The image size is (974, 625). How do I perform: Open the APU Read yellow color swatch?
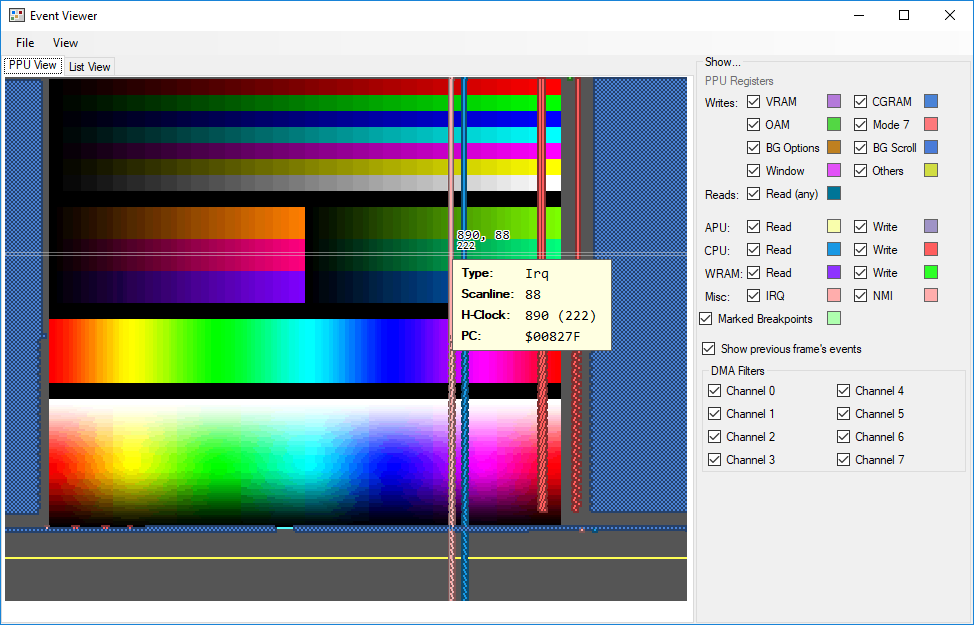point(834,227)
